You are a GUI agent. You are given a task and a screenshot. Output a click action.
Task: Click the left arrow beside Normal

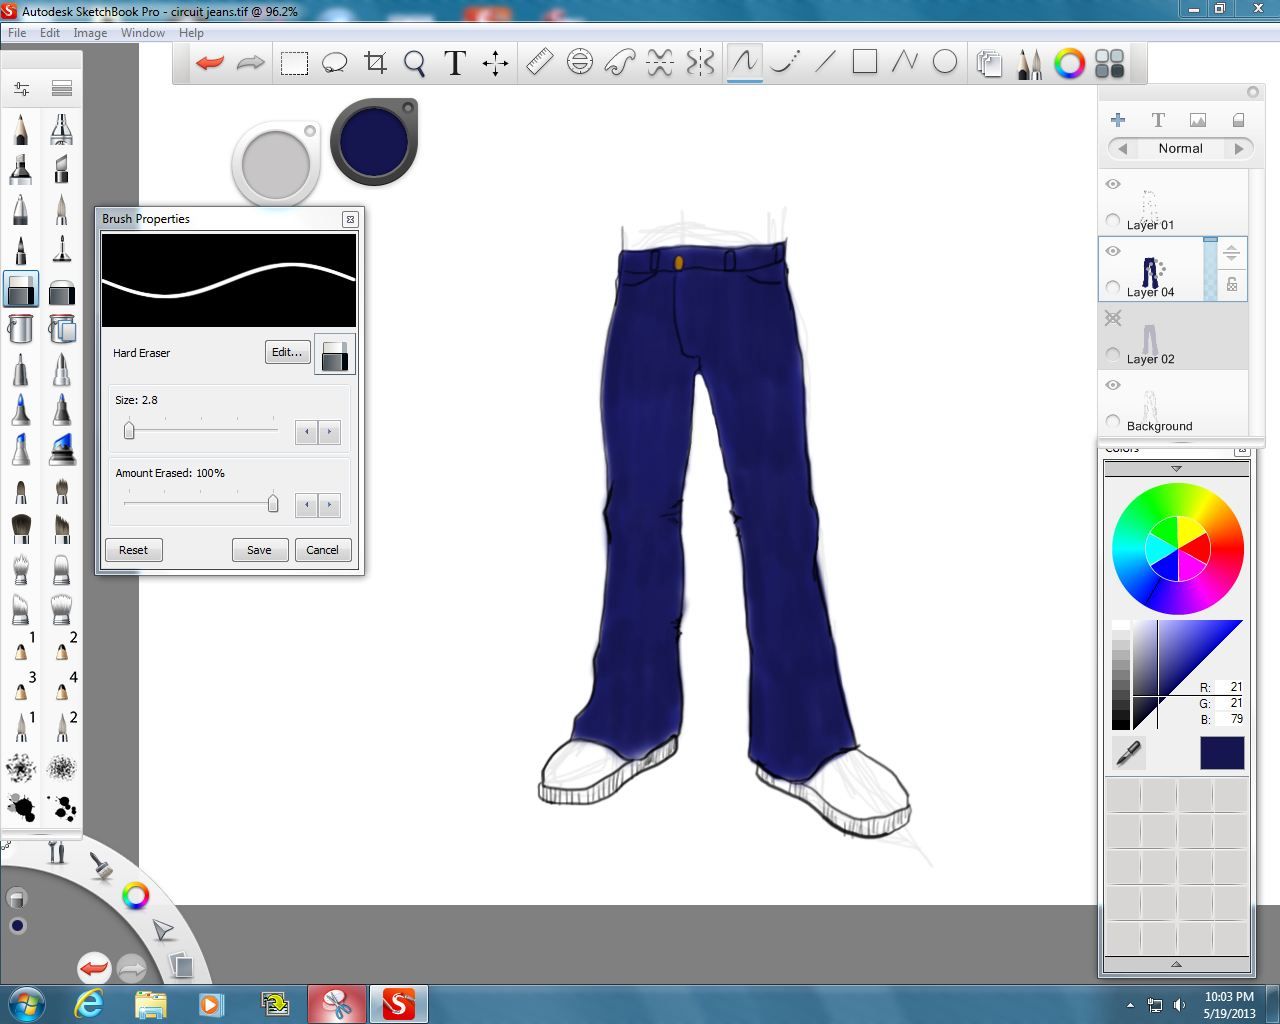click(1121, 148)
